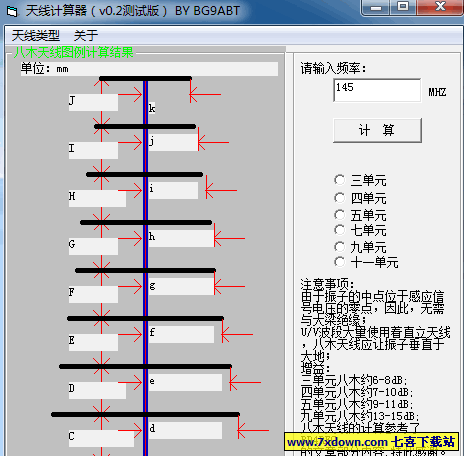This screenshot has height=456, width=464.
Task: Click the I spacing result field
Action: pyautogui.click(x=93, y=150)
